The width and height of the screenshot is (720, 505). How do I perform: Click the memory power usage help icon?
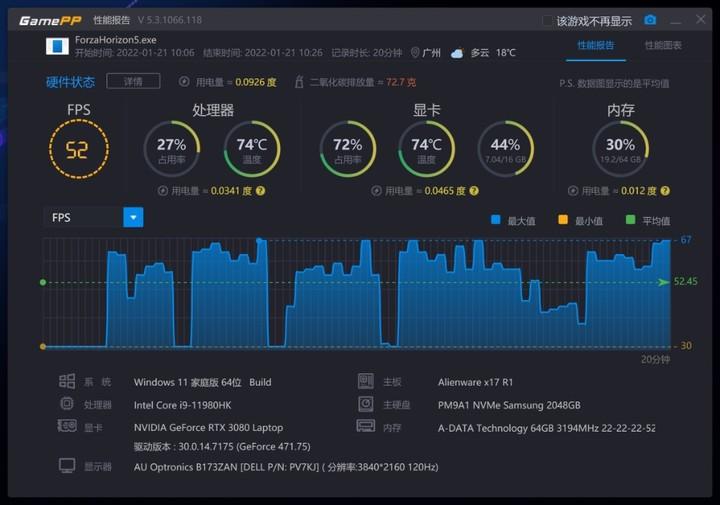pyautogui.click(x=664, y=191)
